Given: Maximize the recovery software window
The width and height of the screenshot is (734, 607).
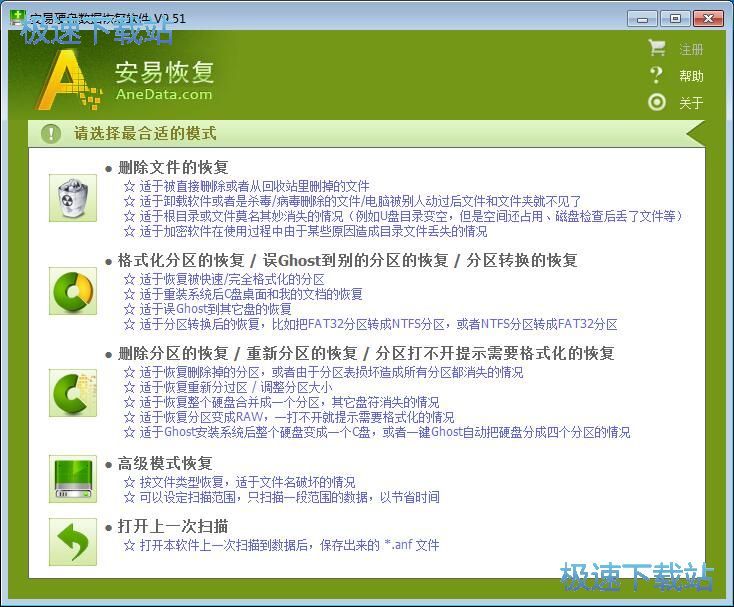Looking at the screenshot, I should click(x=675, y=19).
